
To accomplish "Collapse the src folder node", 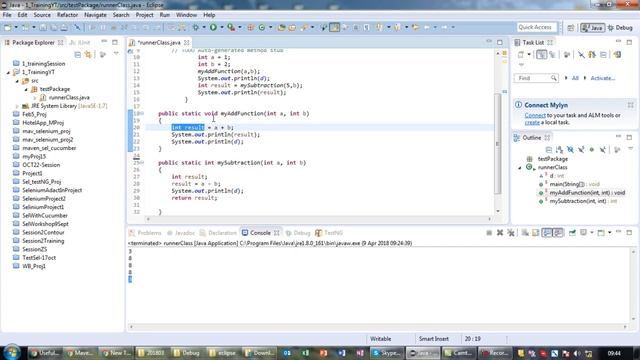I will [x=17, y=81].
